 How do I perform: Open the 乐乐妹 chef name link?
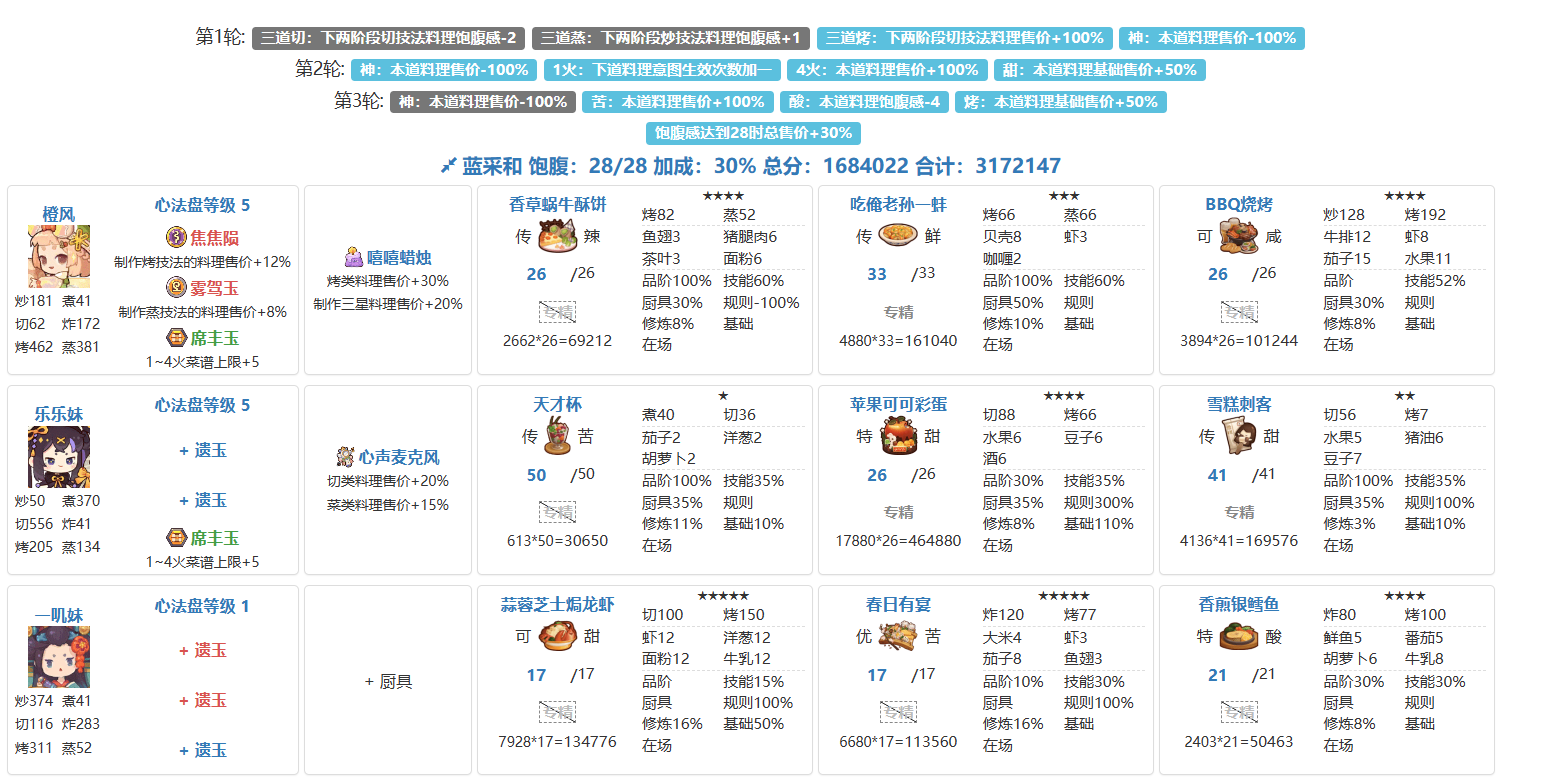59,414
